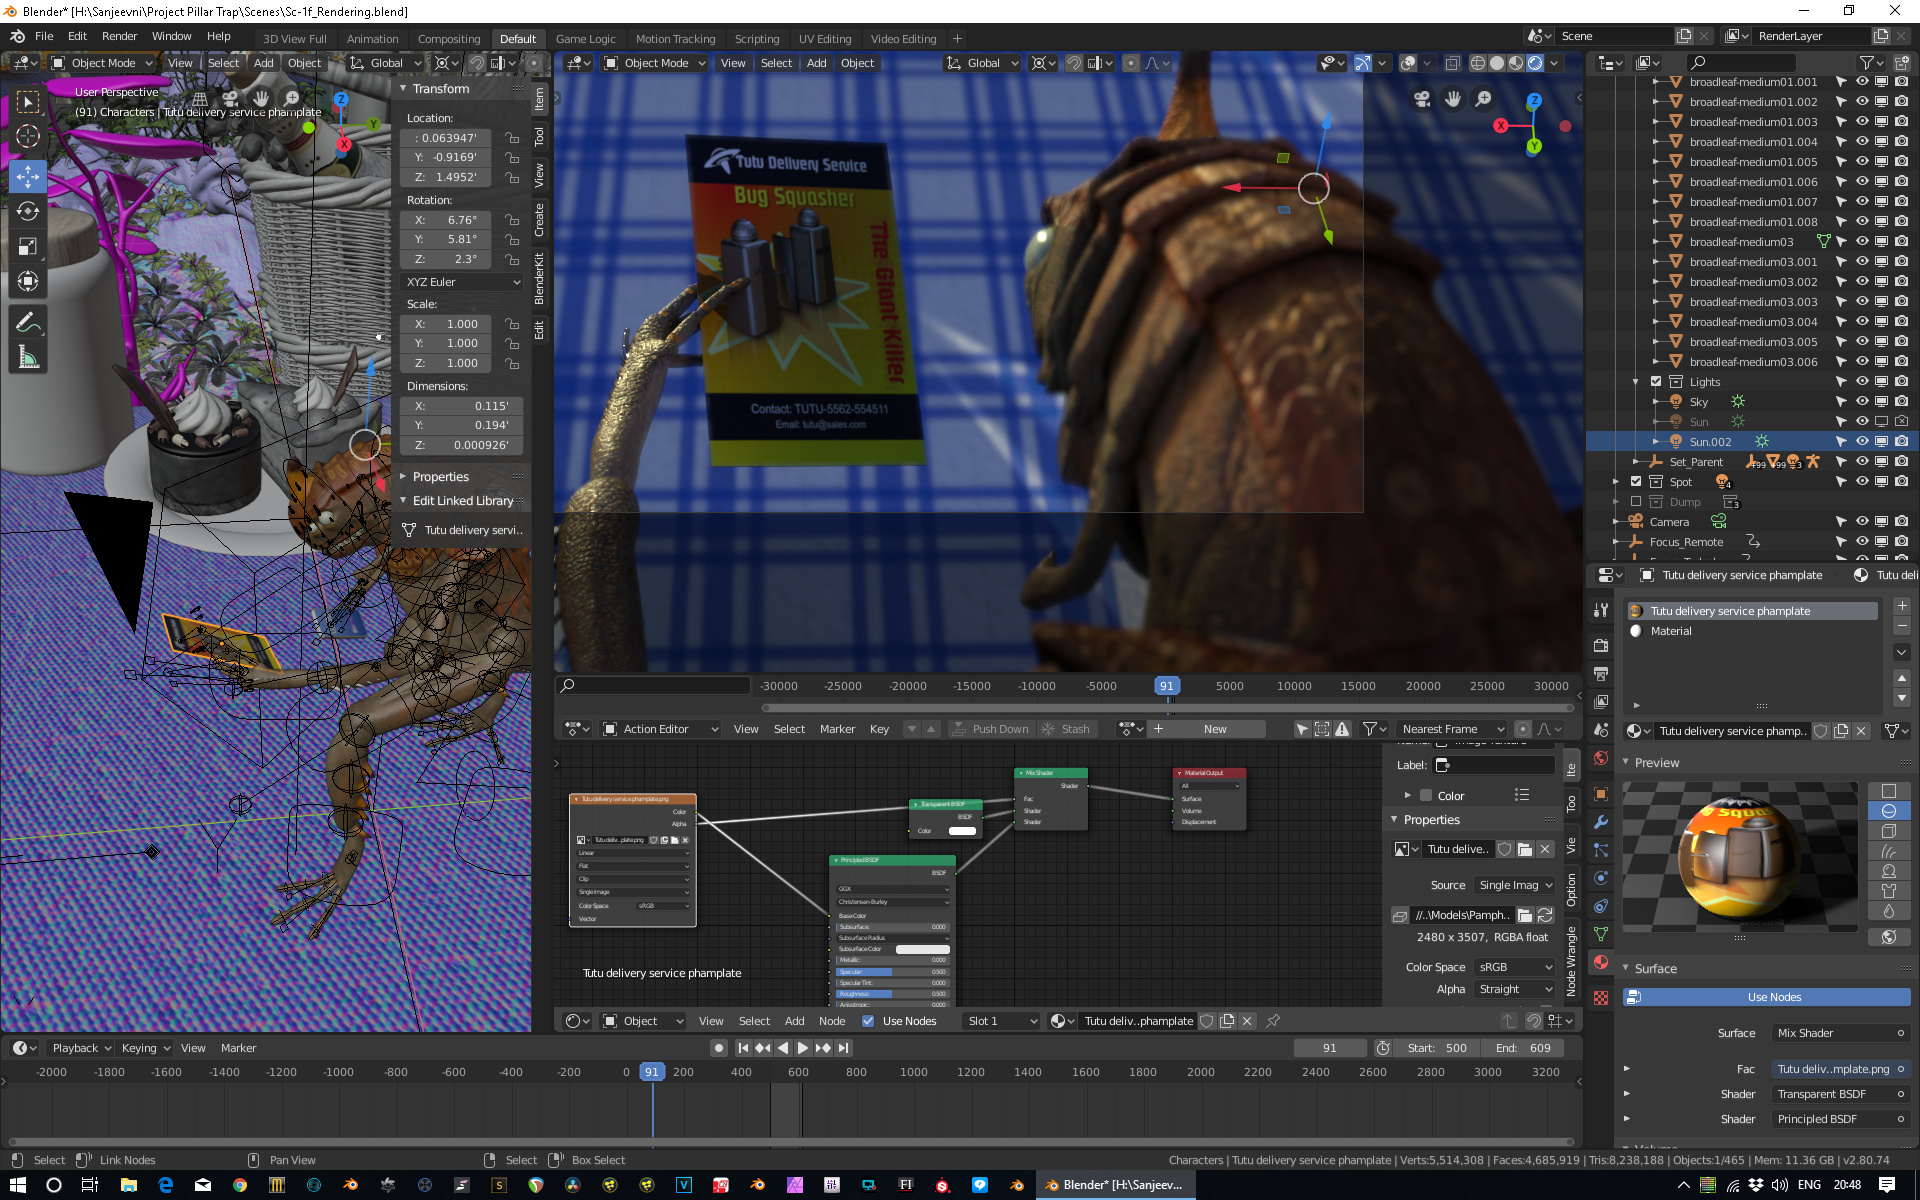Viewport: 1920px width, 1200px height.
Task: Click the New action button
Action: tap(1215, 729)
